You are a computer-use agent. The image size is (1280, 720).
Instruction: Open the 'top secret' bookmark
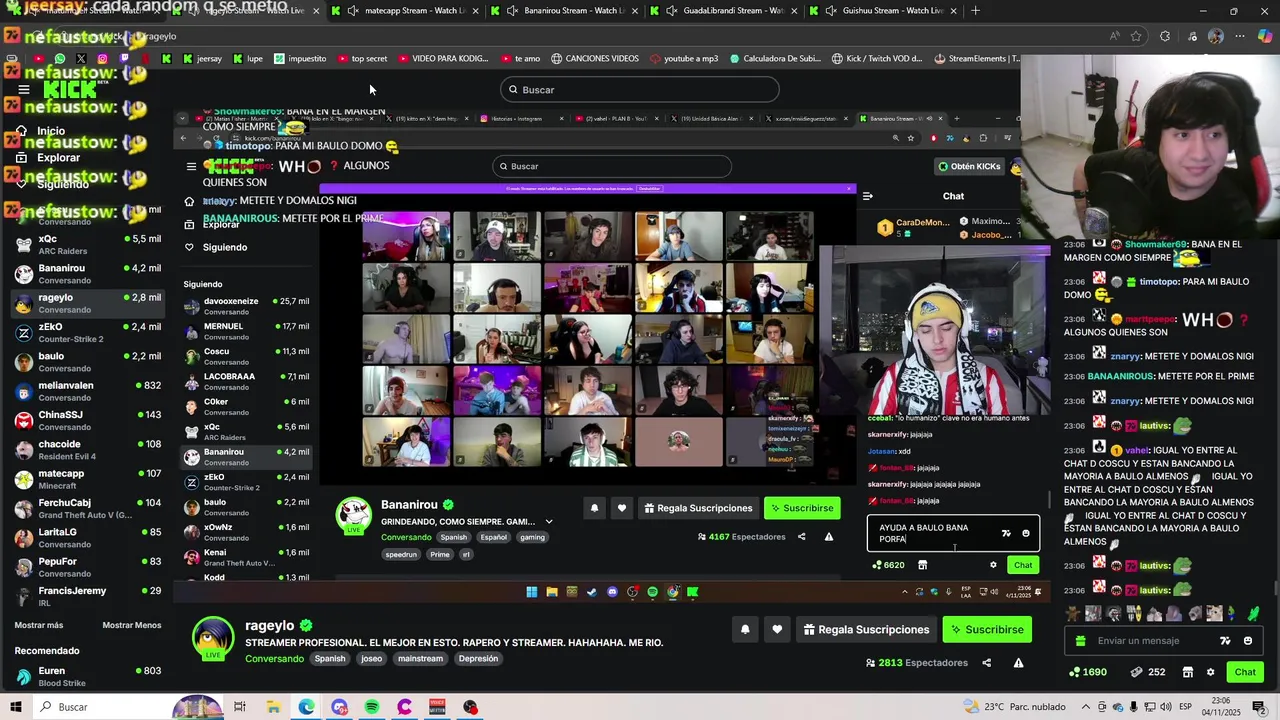coord(362,59)
